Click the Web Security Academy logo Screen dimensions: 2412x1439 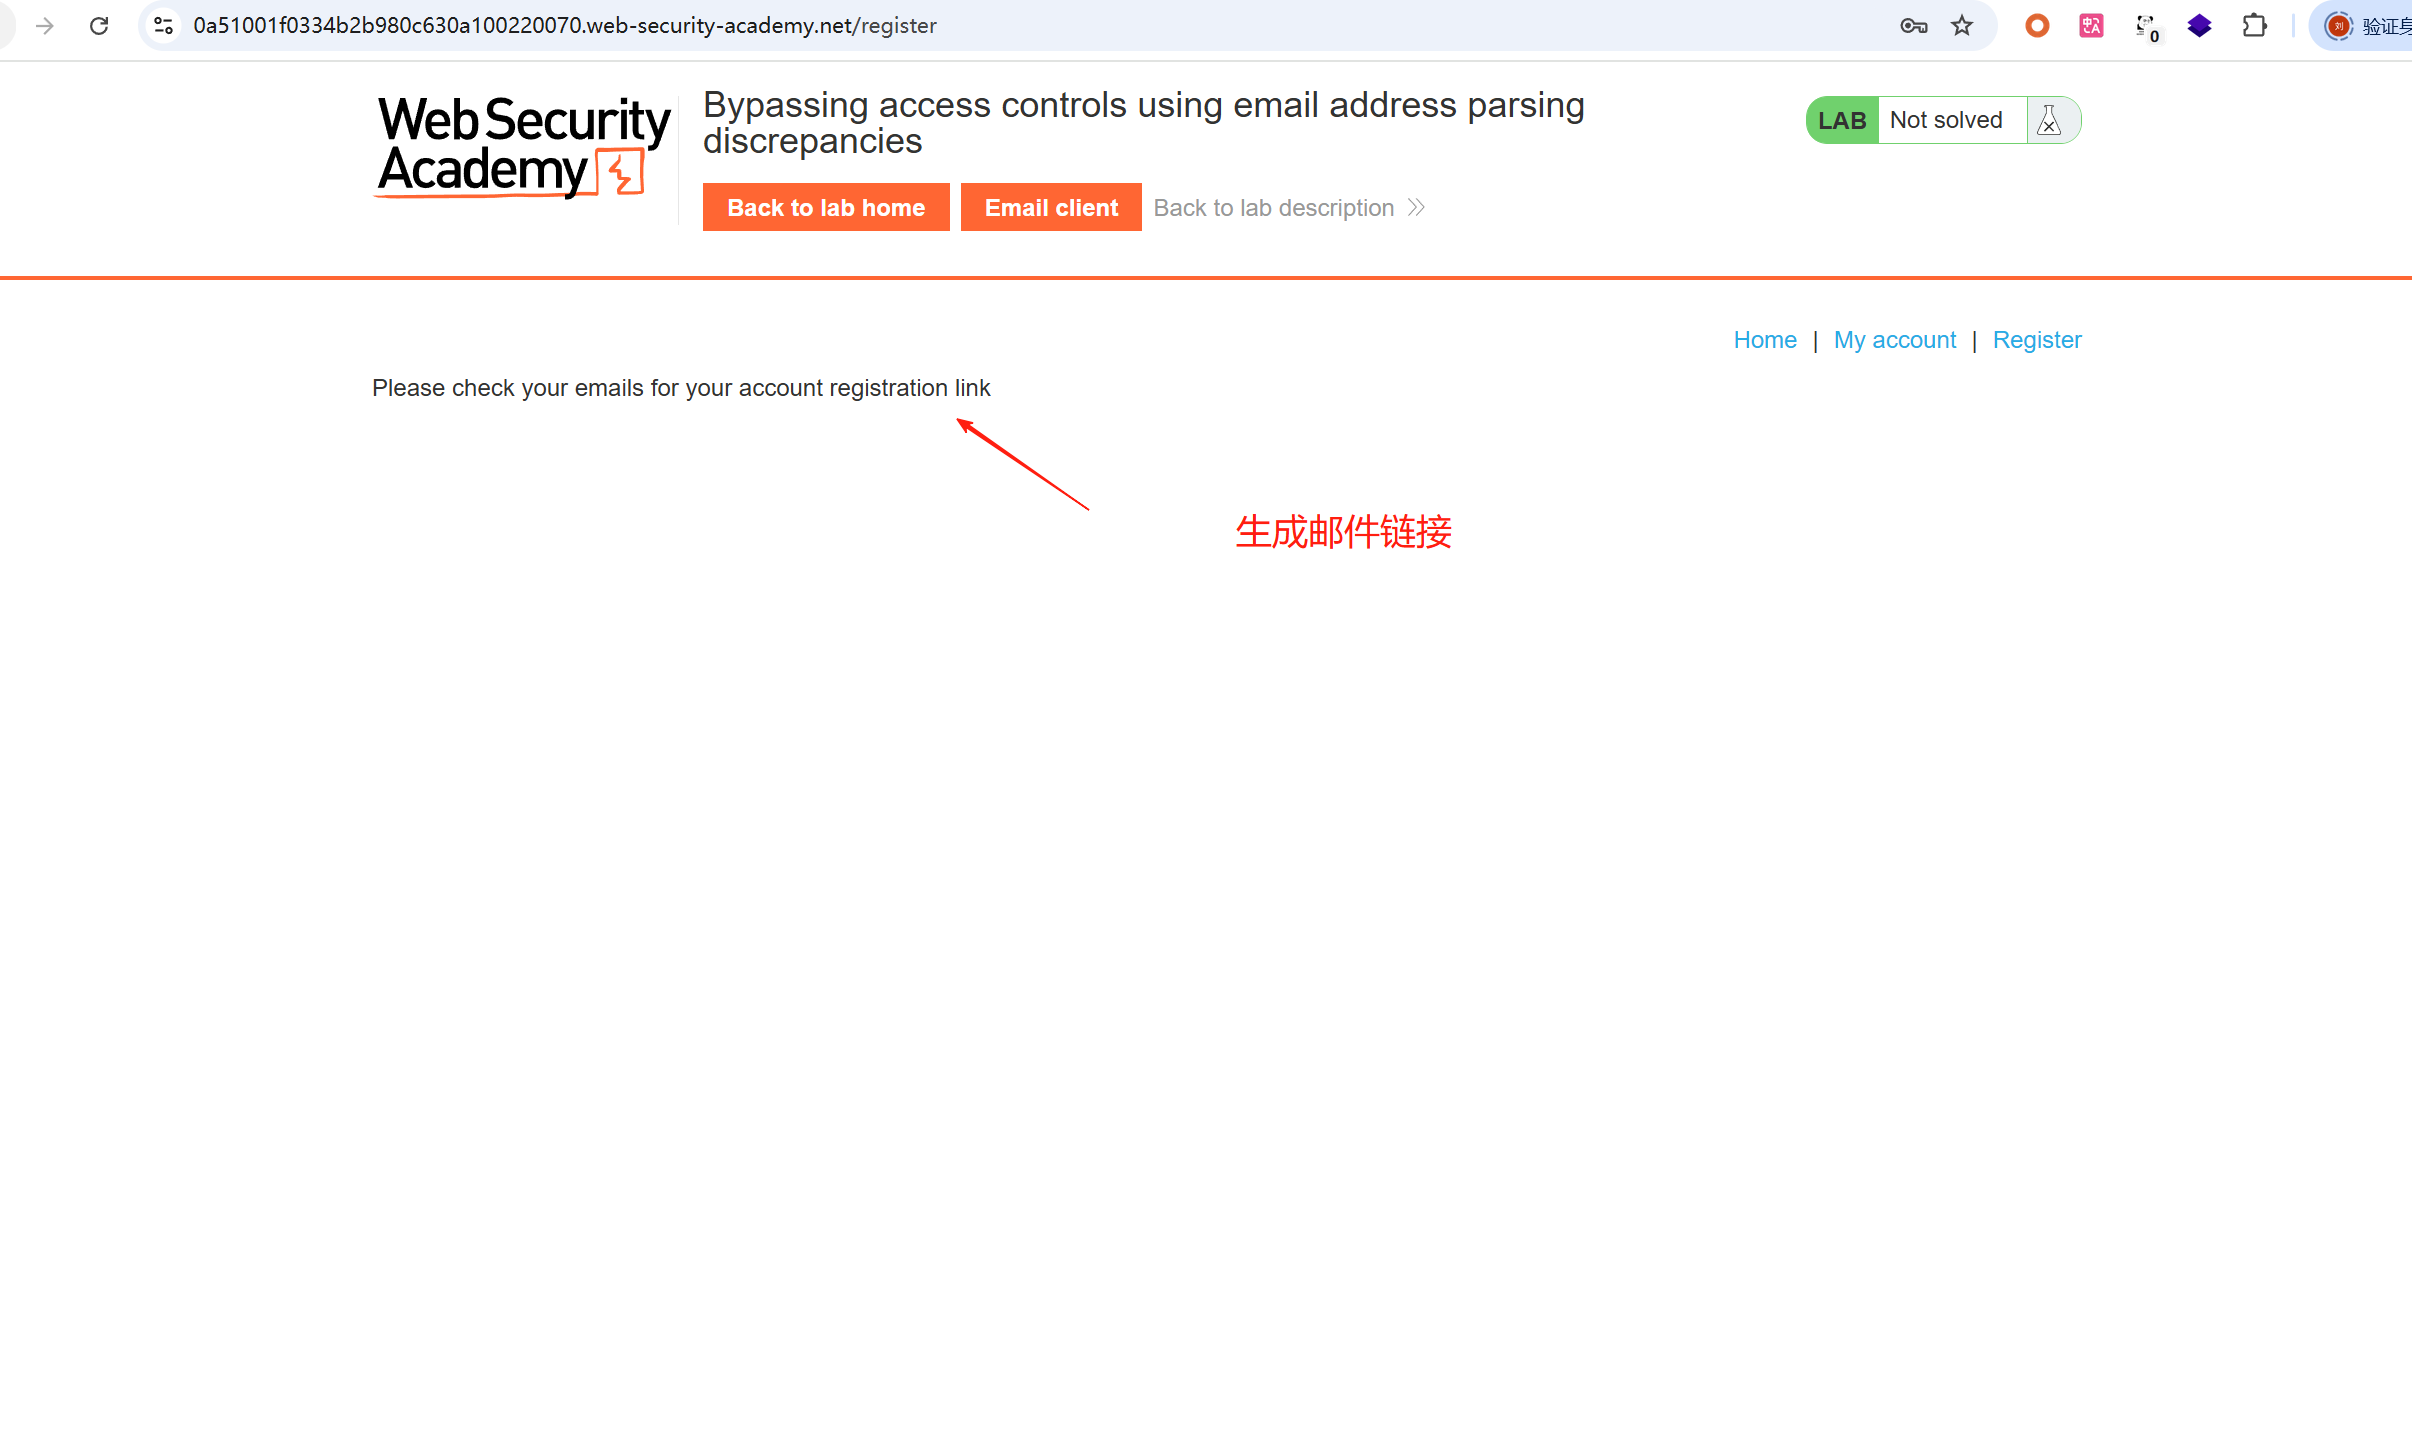coord(523,146)
